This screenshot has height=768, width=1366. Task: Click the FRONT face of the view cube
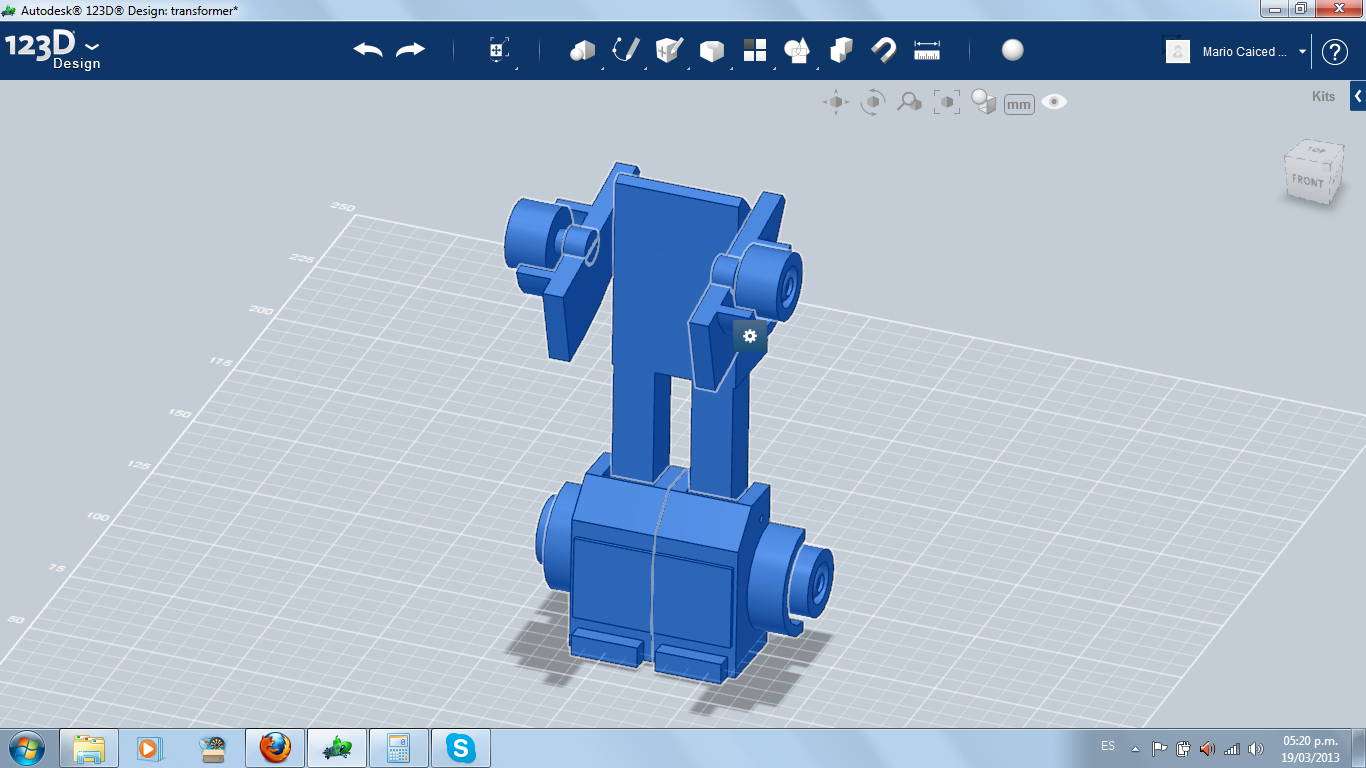(1307, 182)
